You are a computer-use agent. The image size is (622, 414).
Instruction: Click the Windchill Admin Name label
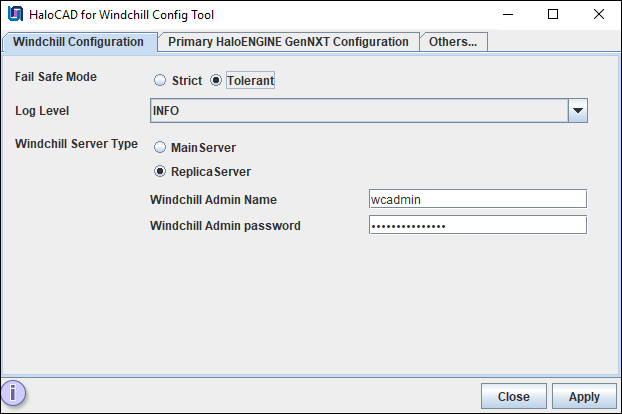213,199
